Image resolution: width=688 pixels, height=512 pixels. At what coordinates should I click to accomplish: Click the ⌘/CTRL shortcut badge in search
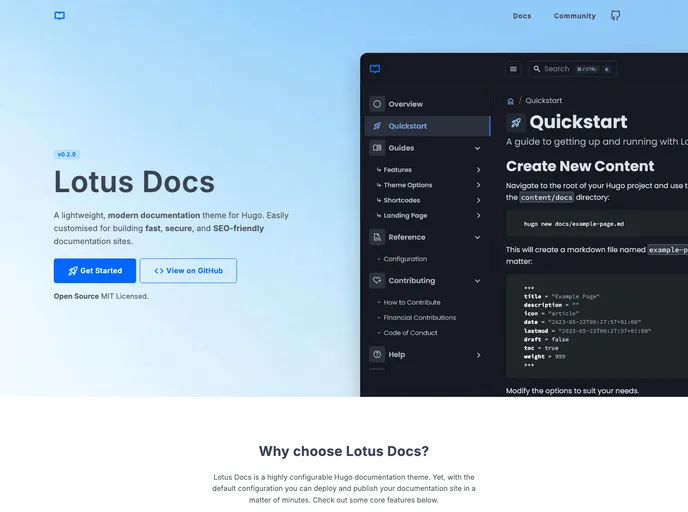(587, 69)
